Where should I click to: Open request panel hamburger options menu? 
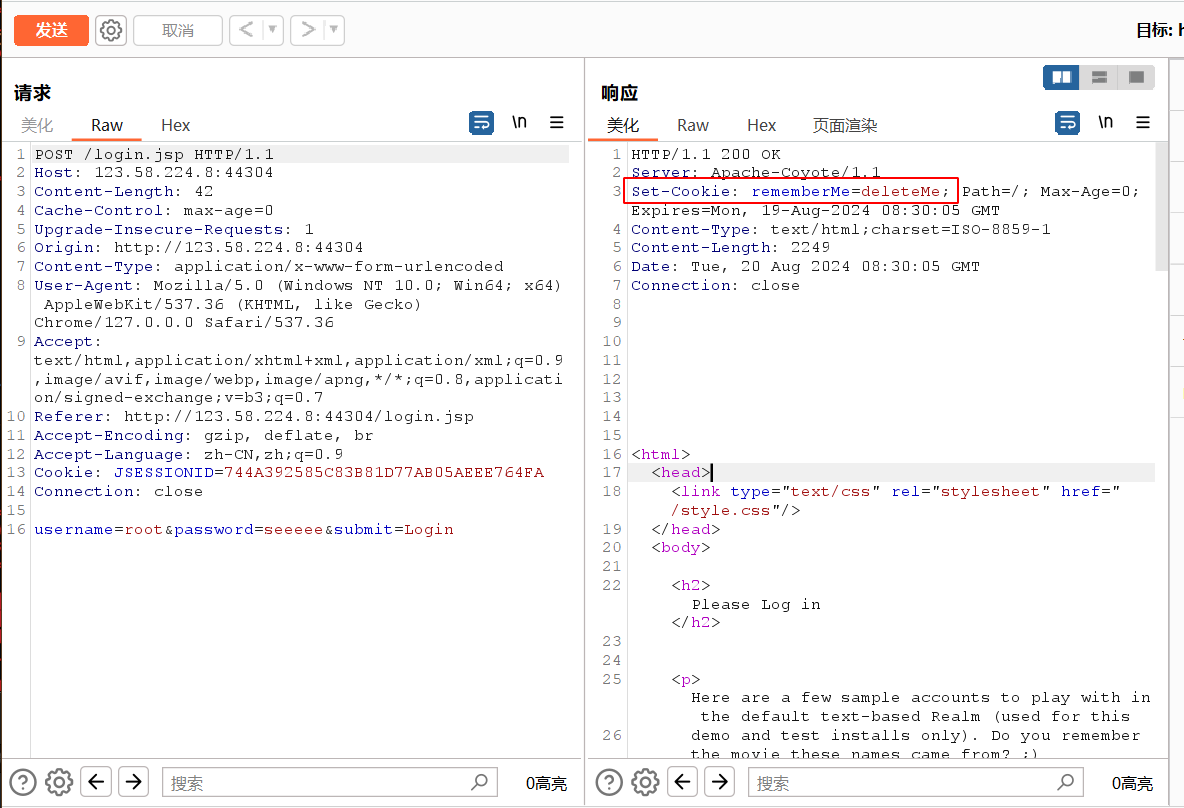(x=557, y=123)
